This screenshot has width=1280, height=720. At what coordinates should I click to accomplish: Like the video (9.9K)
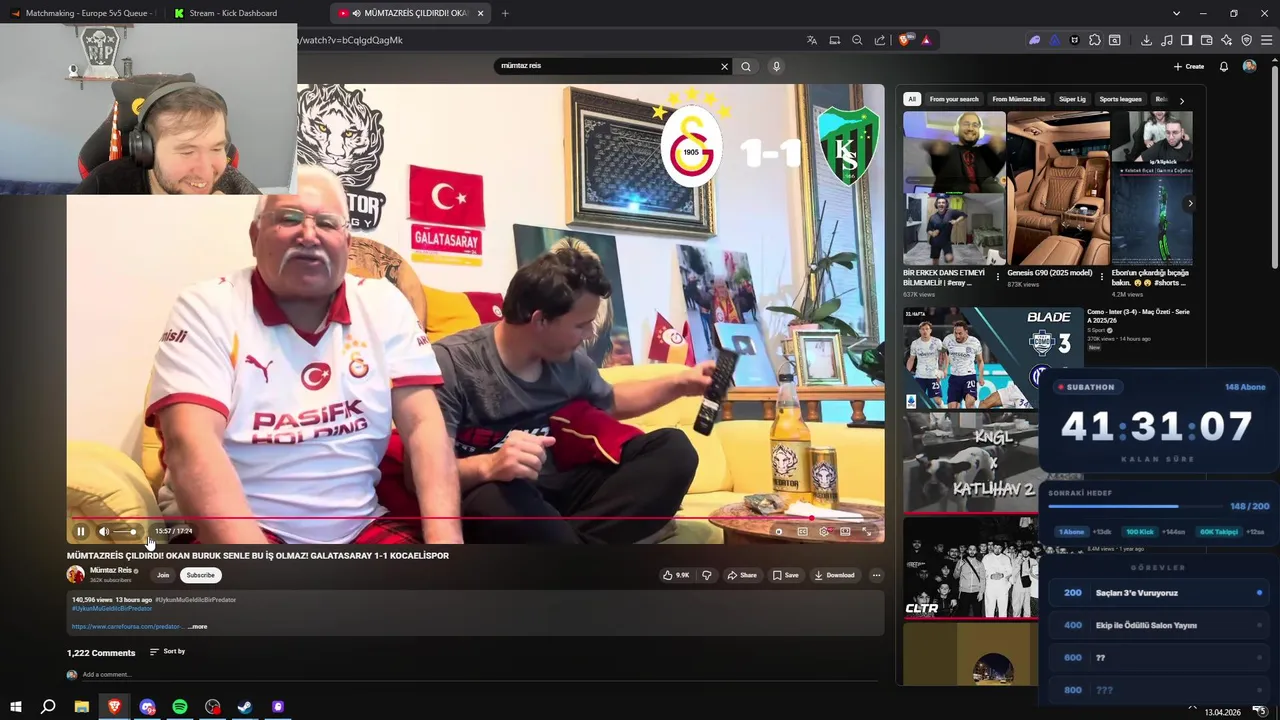(x=677, y=575)
